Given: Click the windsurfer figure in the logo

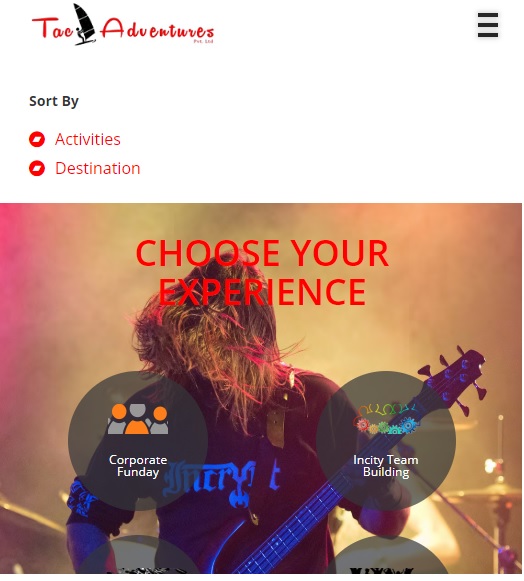Looking at the screenshot, I should coord(84,24).
